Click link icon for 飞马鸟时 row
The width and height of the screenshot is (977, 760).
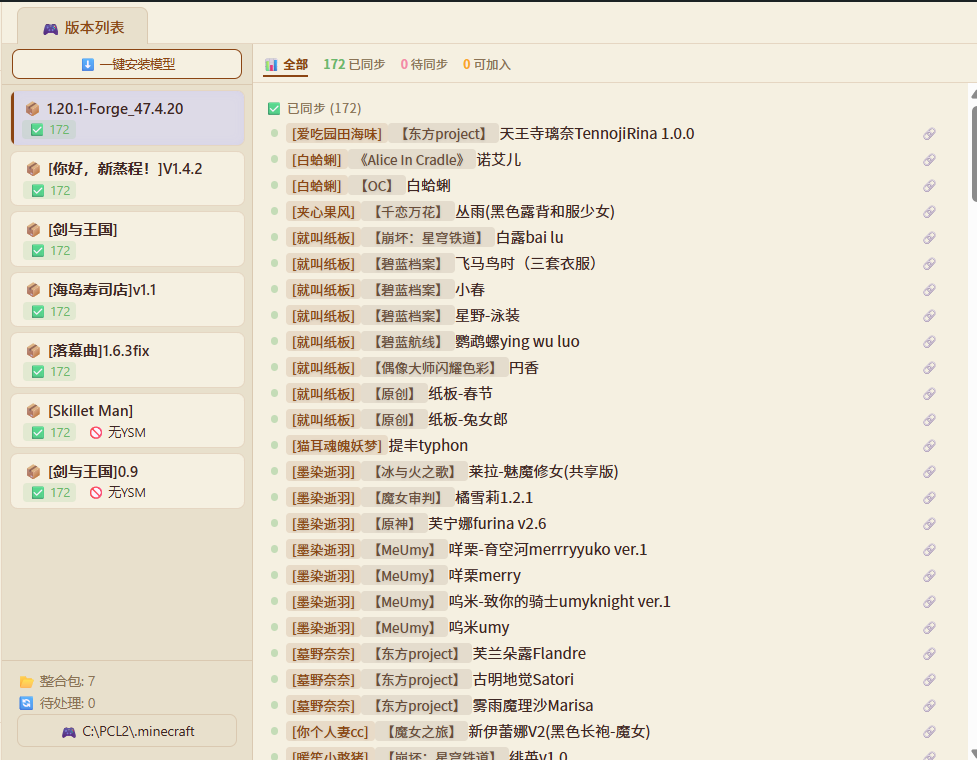tap(929, 264)
